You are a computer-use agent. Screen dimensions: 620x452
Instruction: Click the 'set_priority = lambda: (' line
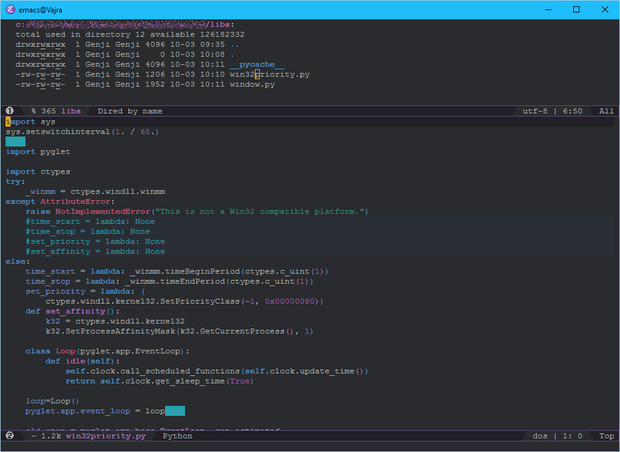point(85,291)
